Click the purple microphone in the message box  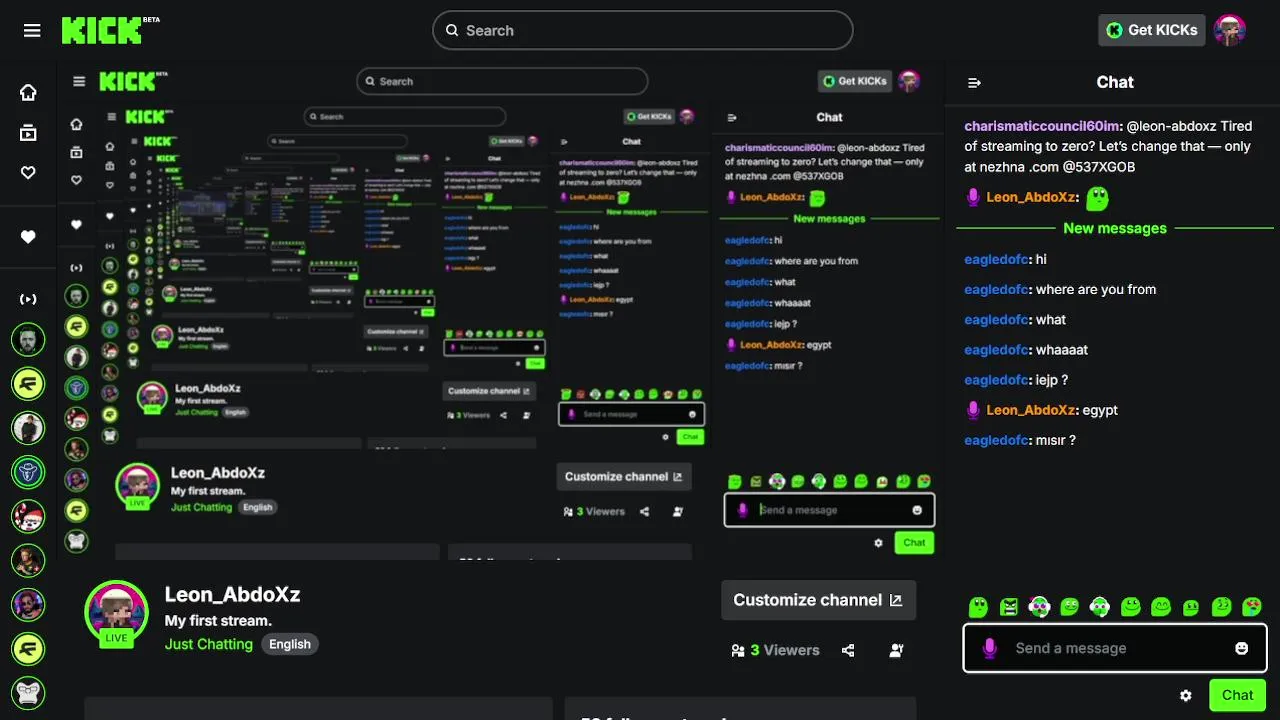[989, 648]
